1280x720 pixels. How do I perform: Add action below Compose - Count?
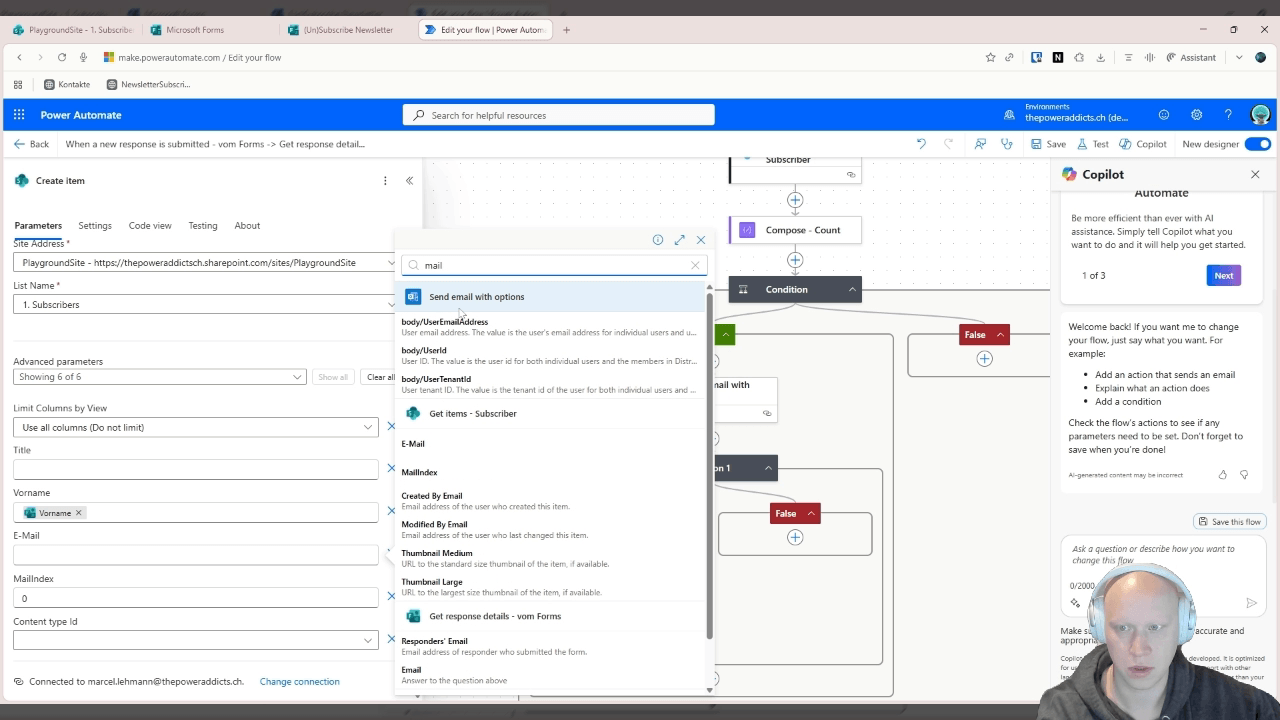tap(795, 260)
